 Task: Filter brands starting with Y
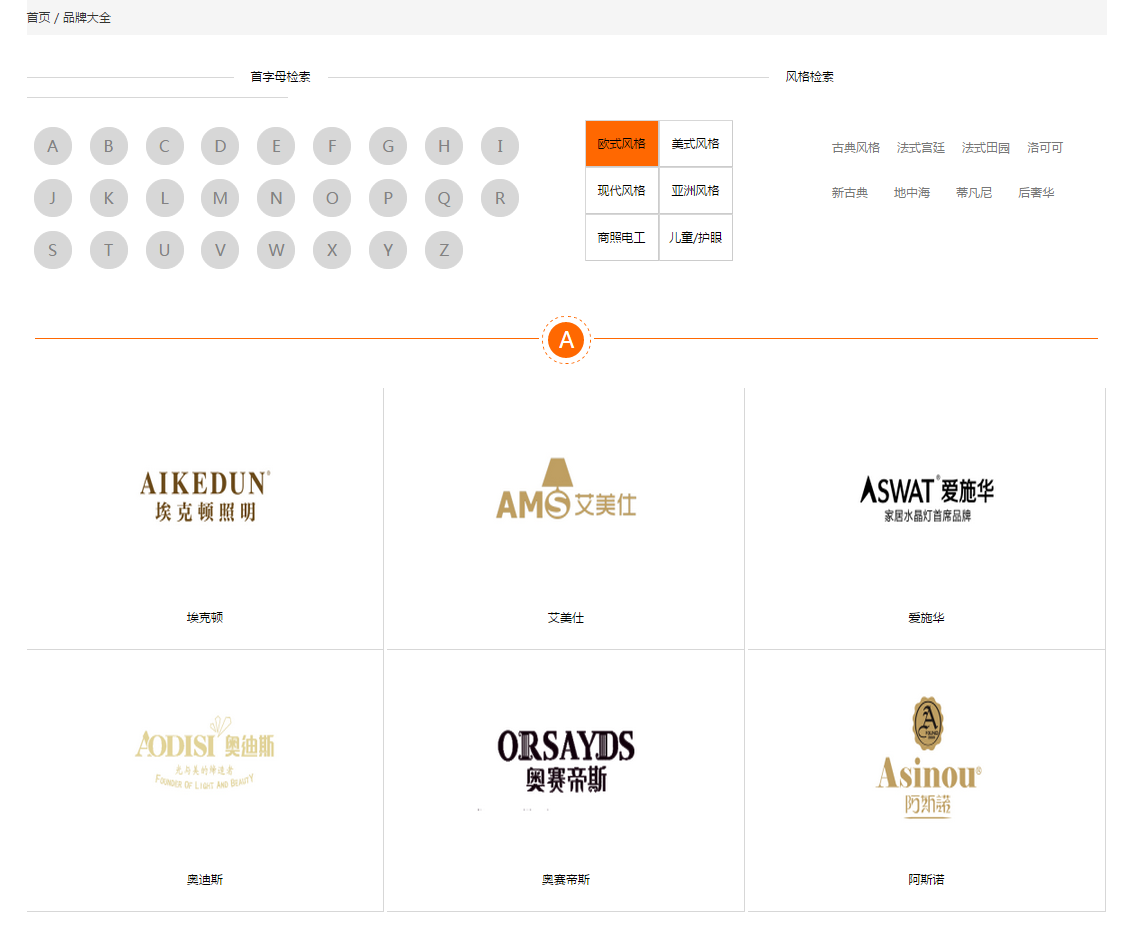pyautogui.click(x=388, y=250)
